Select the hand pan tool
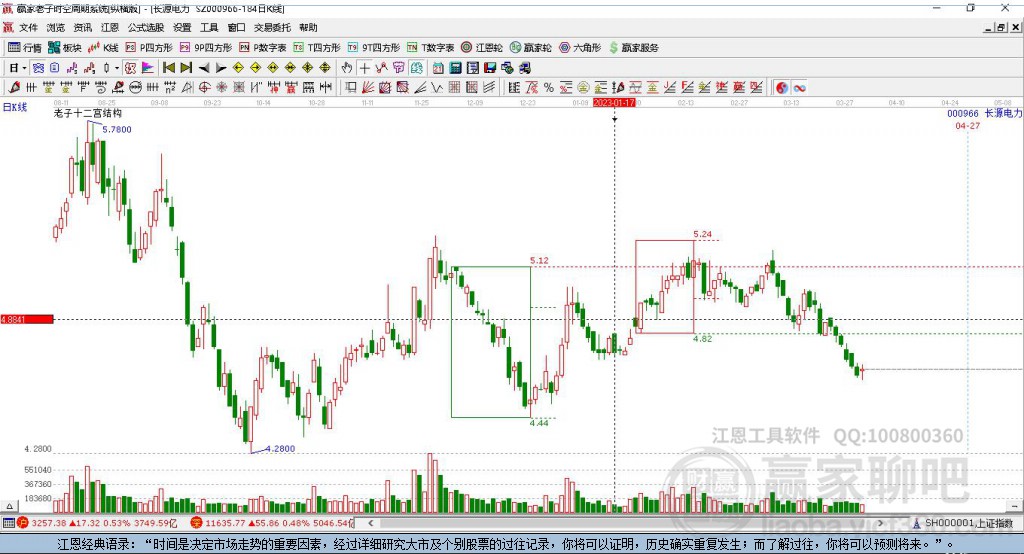The image size is (1024, 554). coord(347,68)
